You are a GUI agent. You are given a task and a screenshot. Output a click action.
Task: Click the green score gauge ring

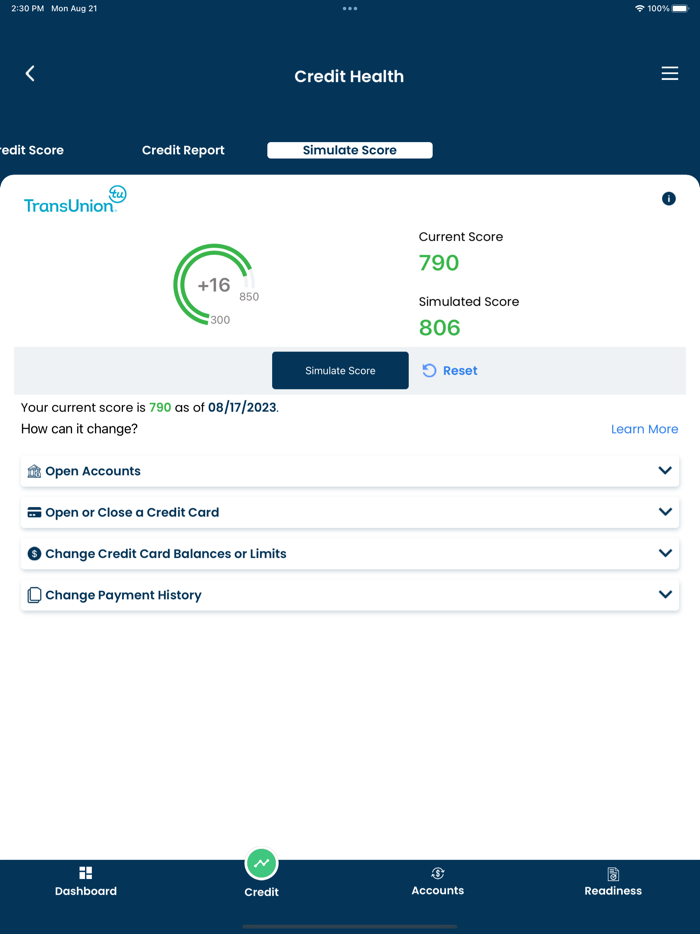[215, 285]
